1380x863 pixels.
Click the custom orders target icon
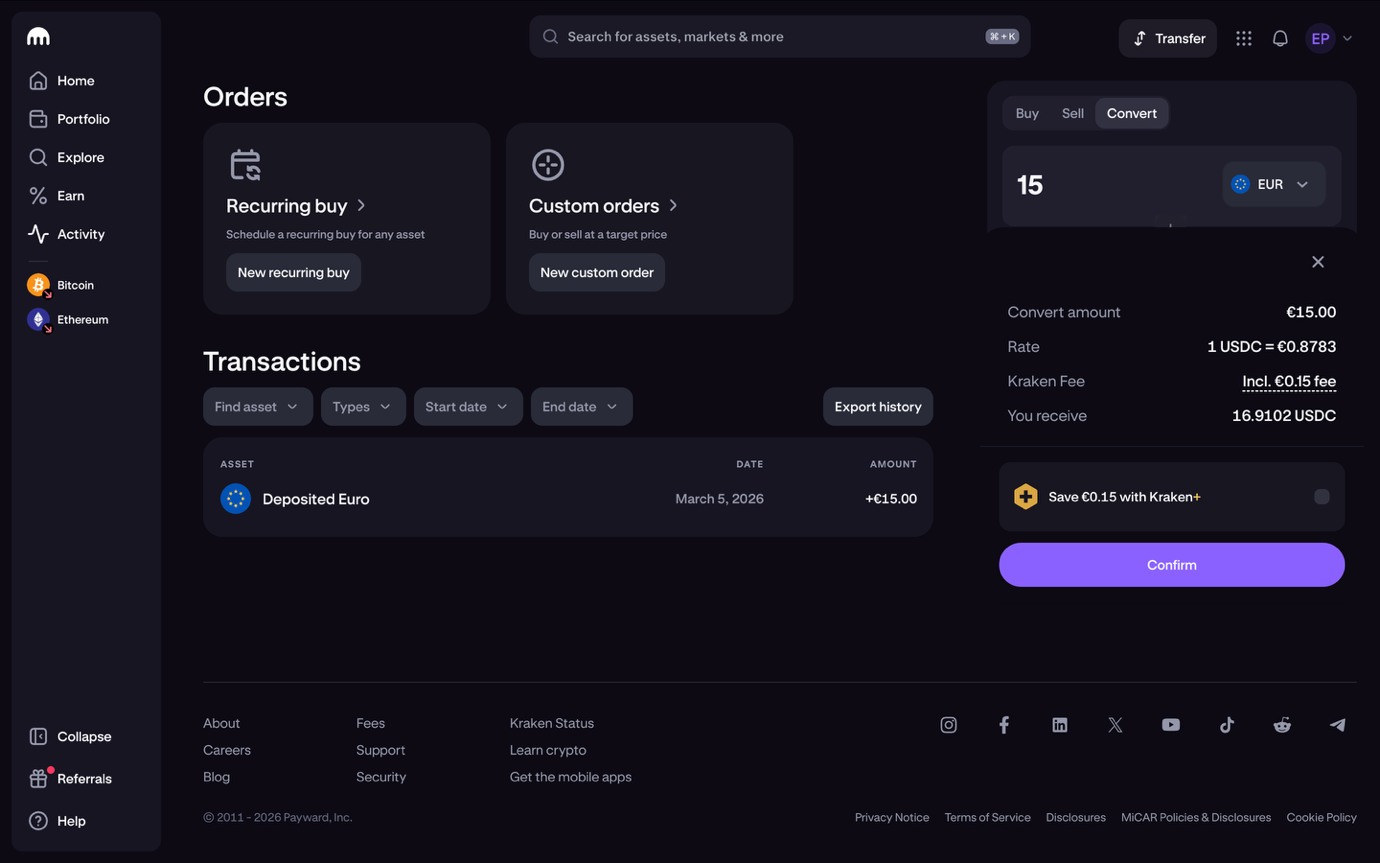coord(548,165)
